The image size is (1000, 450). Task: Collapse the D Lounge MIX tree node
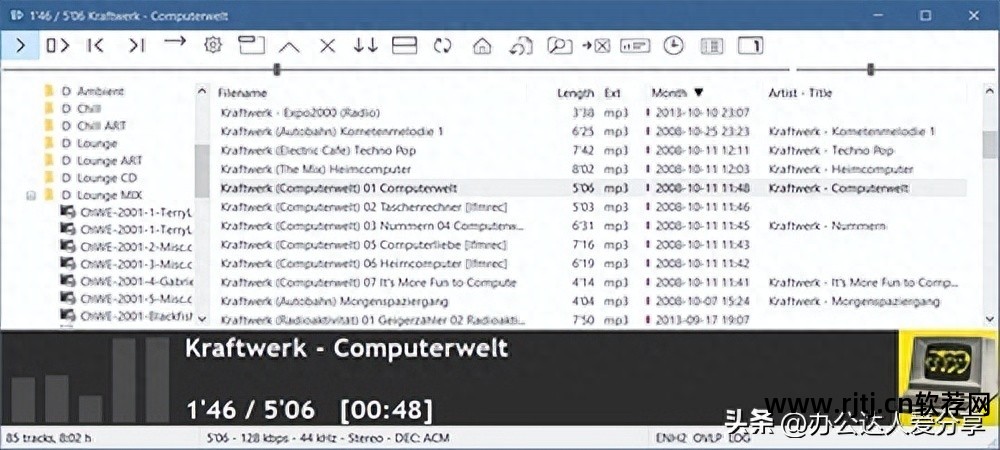(31, 196)
